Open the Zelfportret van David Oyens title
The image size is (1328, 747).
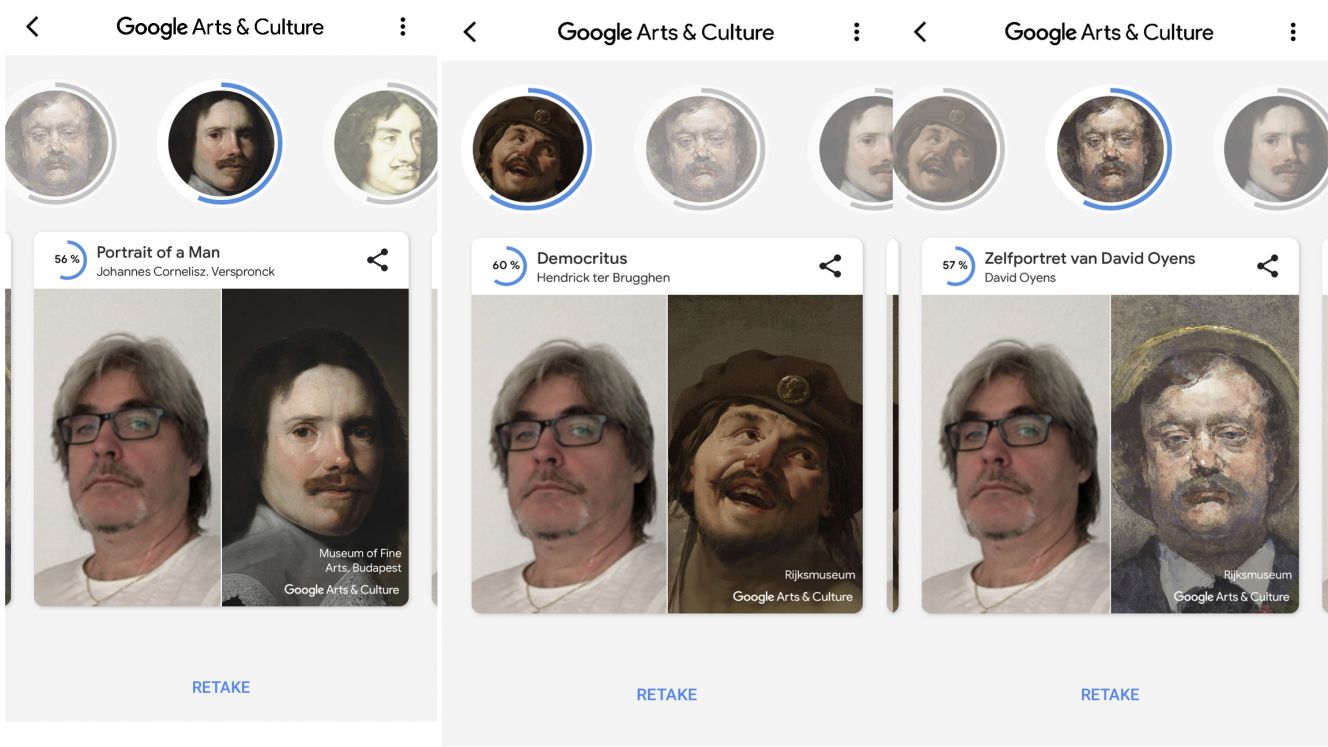[x=1090, y=258]
